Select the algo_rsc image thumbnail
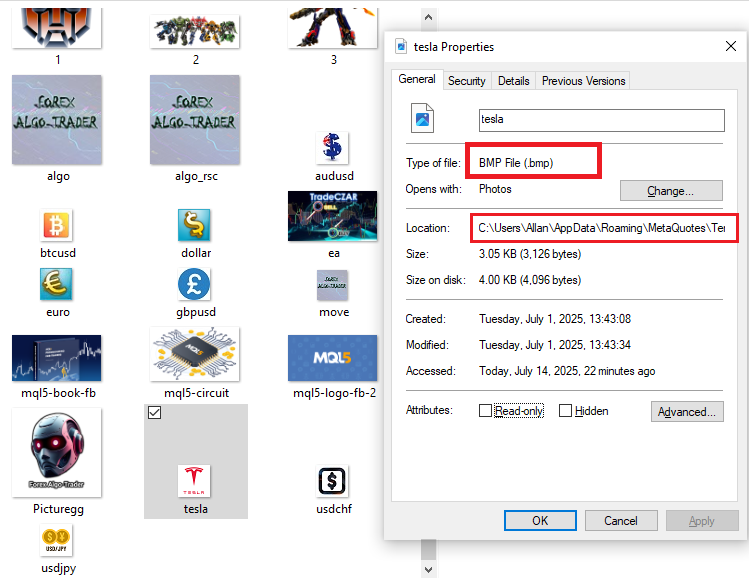The image size is (749, 579). coord(195,120)
